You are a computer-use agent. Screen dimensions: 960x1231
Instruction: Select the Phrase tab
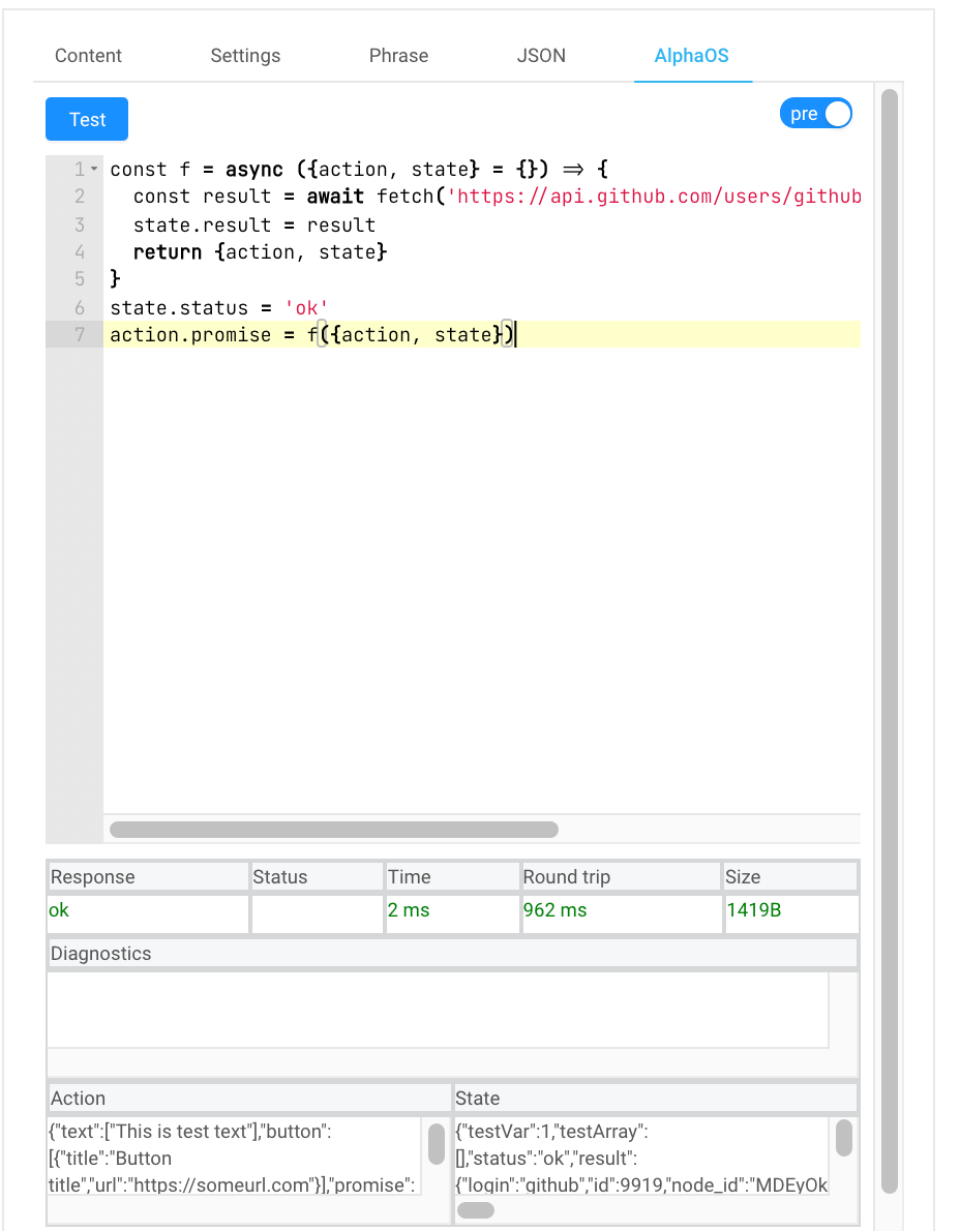[398, 56]
